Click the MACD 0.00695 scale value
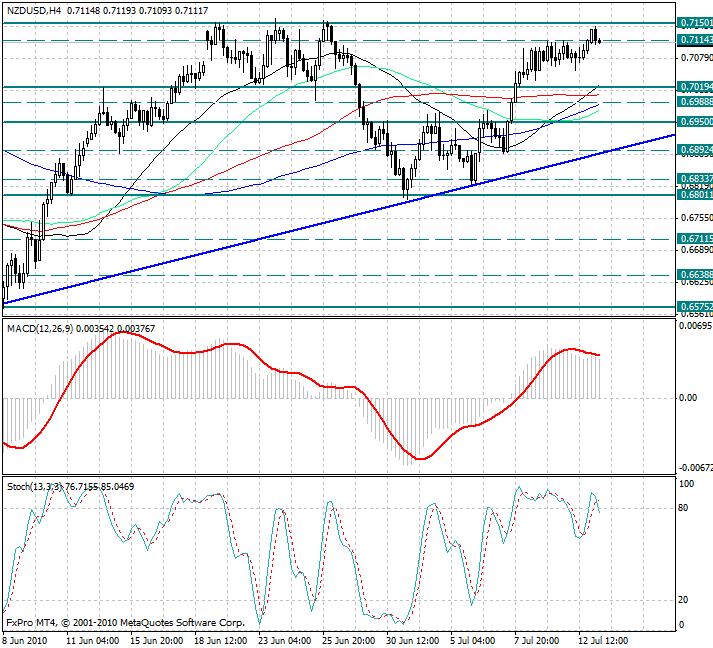The image size is (713, 648). [694, 326]
